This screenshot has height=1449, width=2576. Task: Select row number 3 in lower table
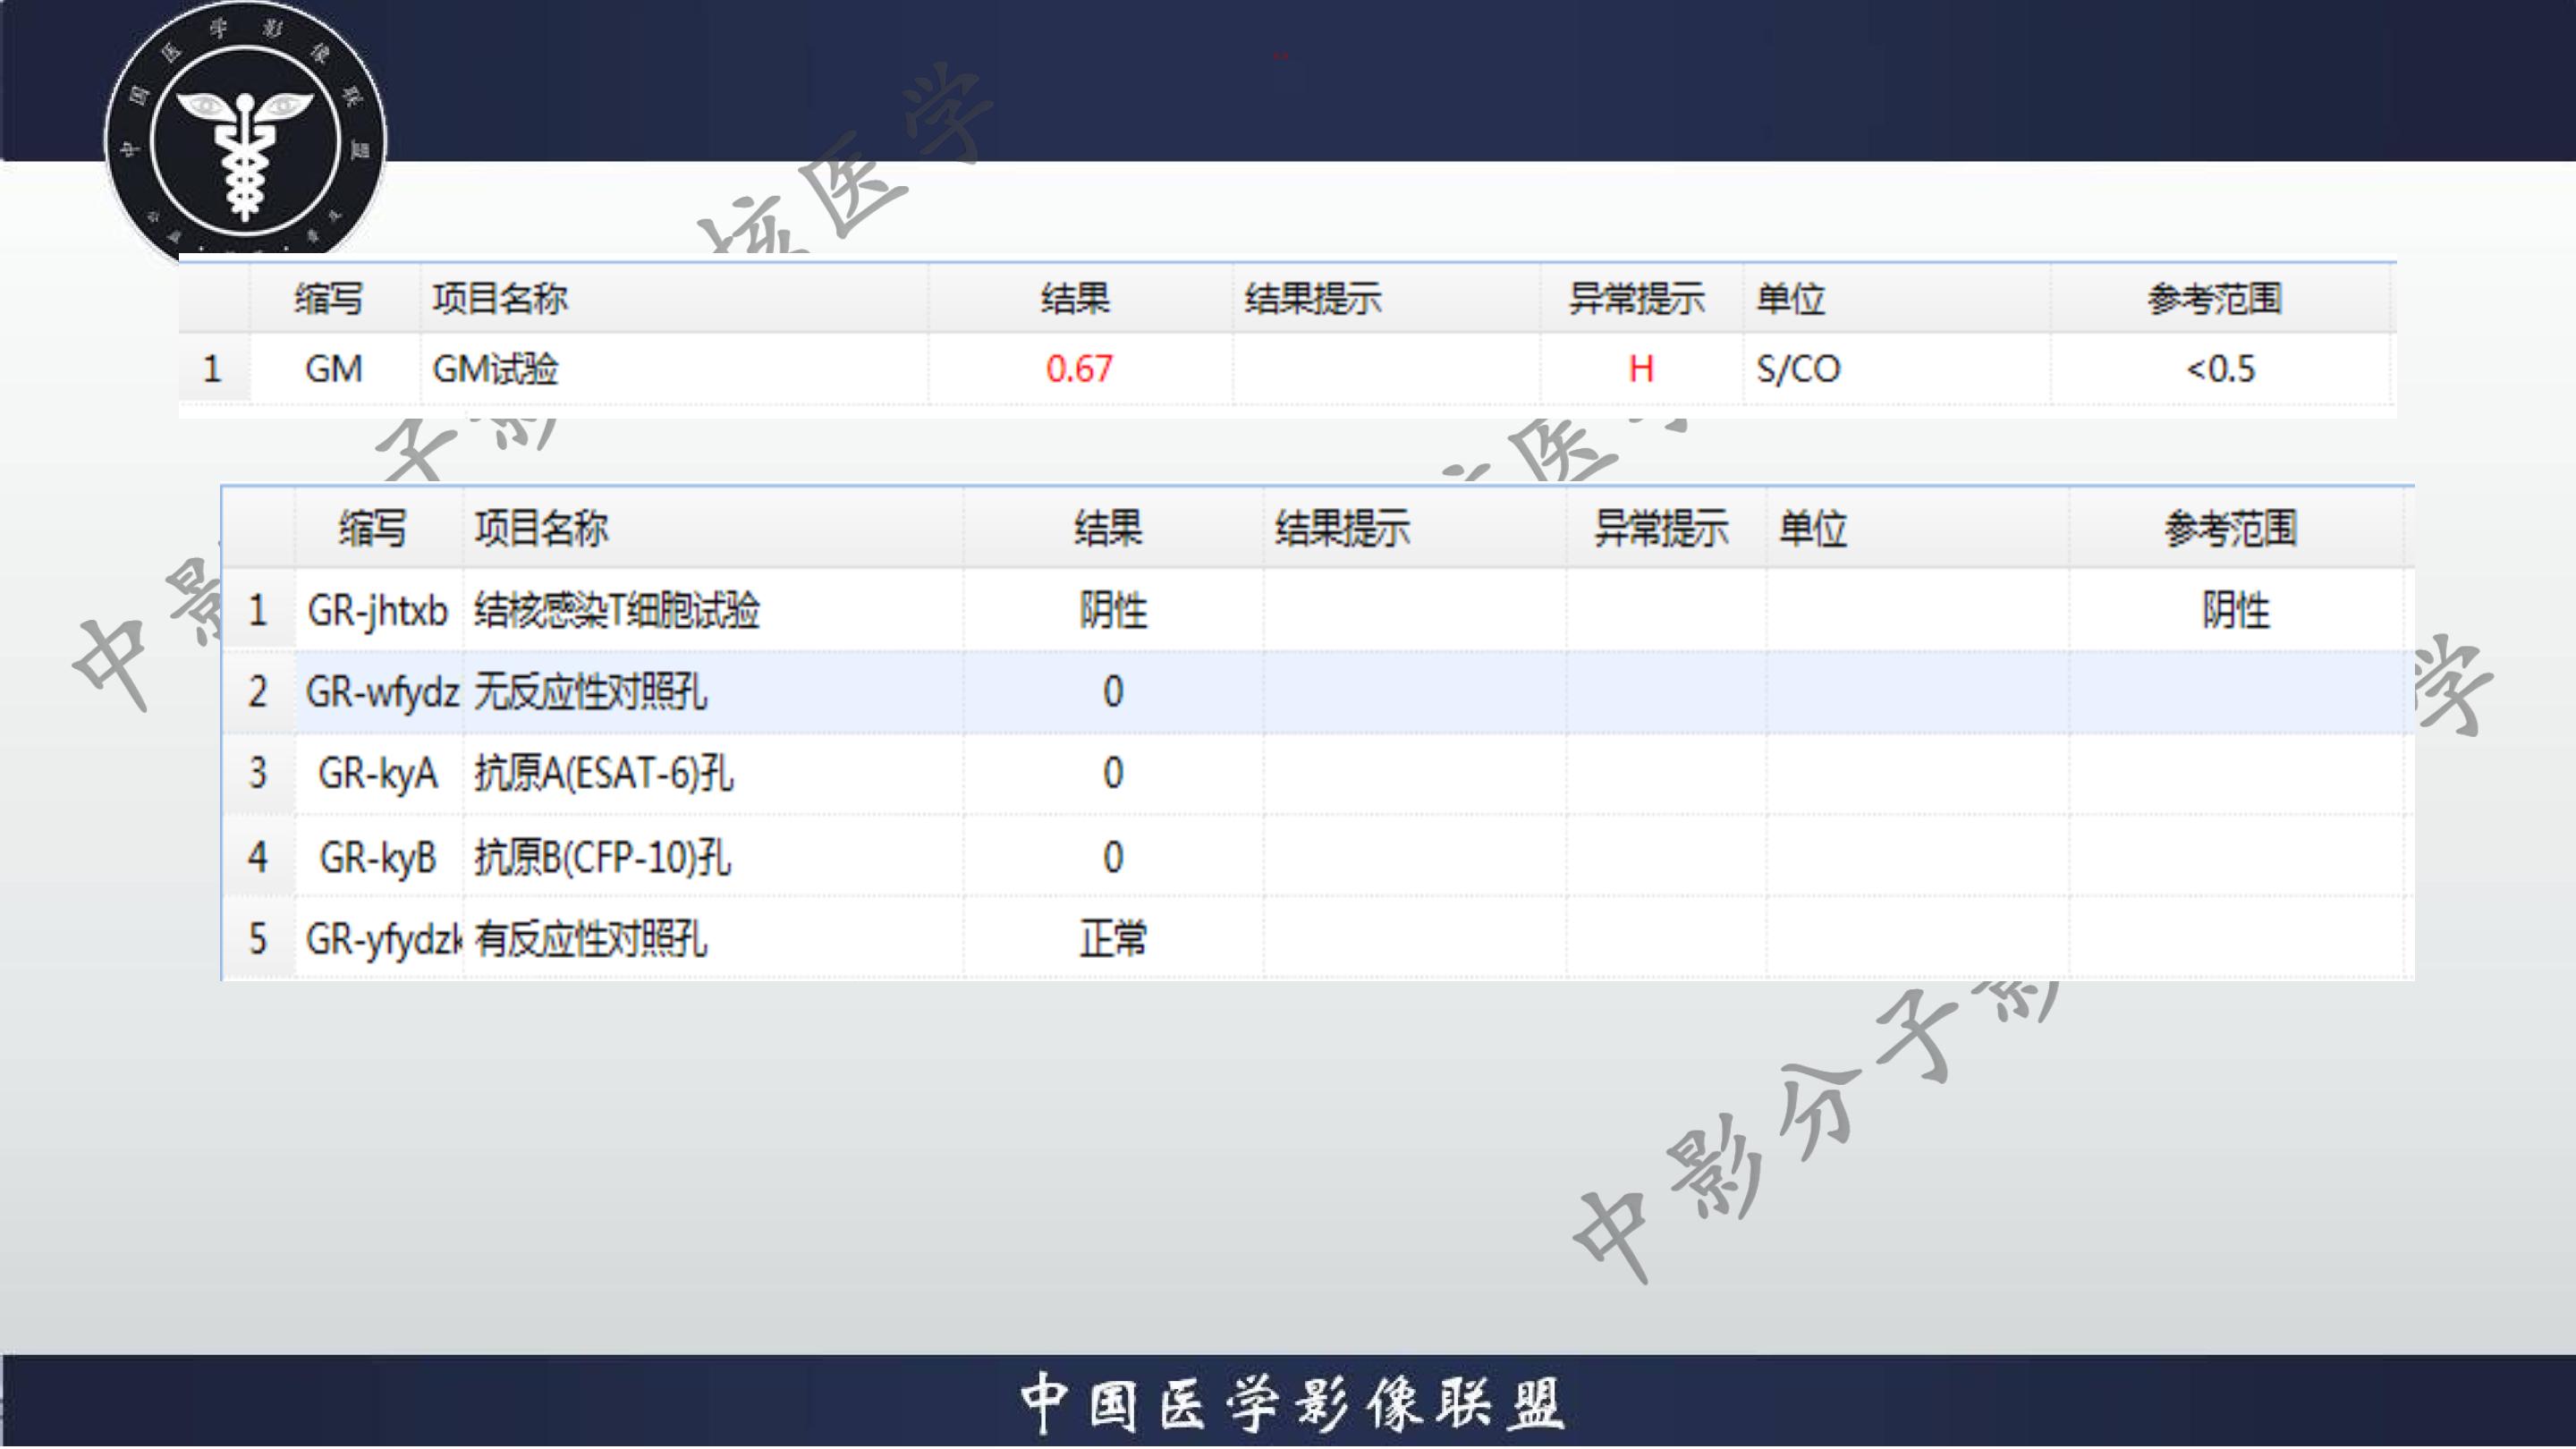tap(258, 774)
